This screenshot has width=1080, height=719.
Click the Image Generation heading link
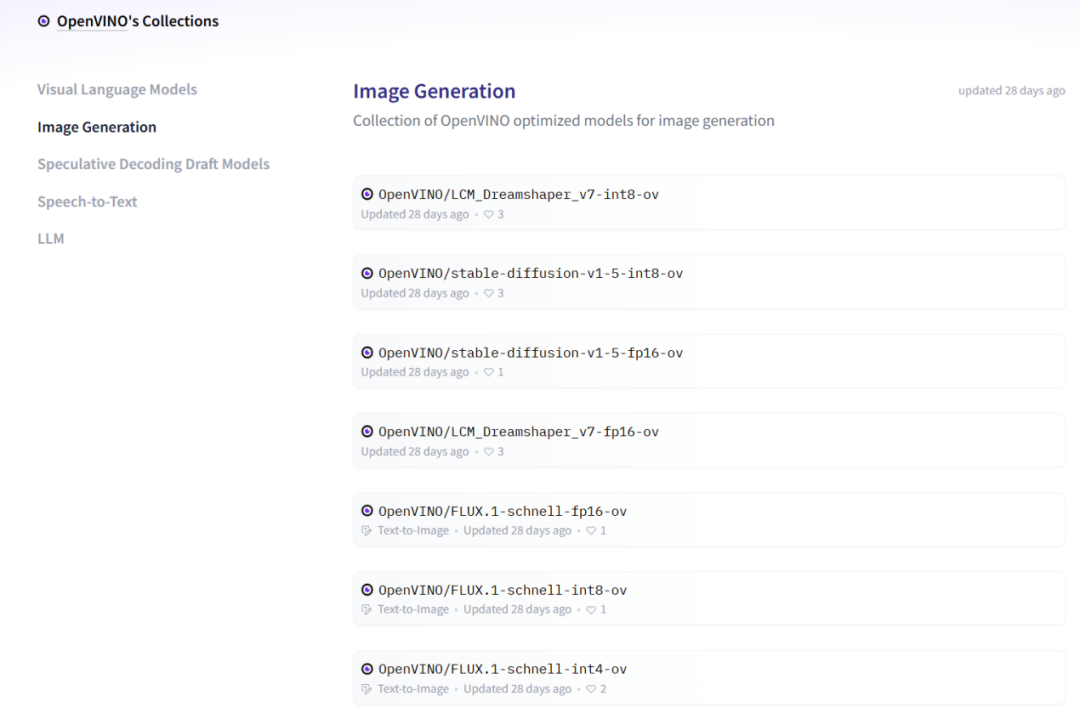pos(434,91)
